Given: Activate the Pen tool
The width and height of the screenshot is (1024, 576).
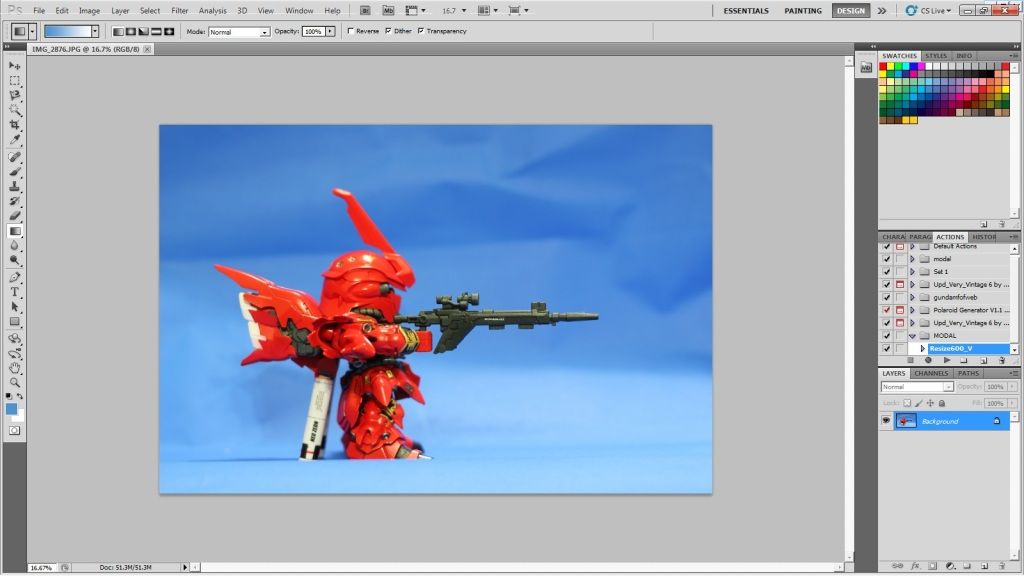Looking at the screenshot, I should 14,278.
